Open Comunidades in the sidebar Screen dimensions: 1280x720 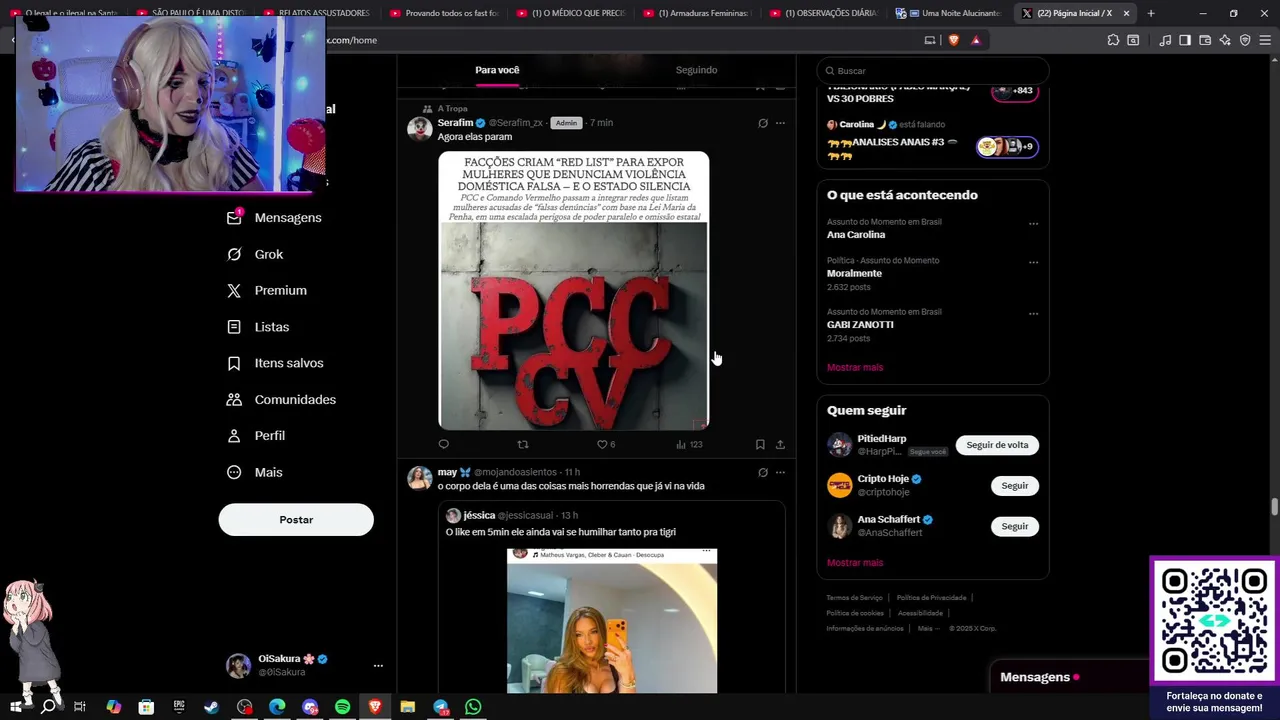[281, 399]
